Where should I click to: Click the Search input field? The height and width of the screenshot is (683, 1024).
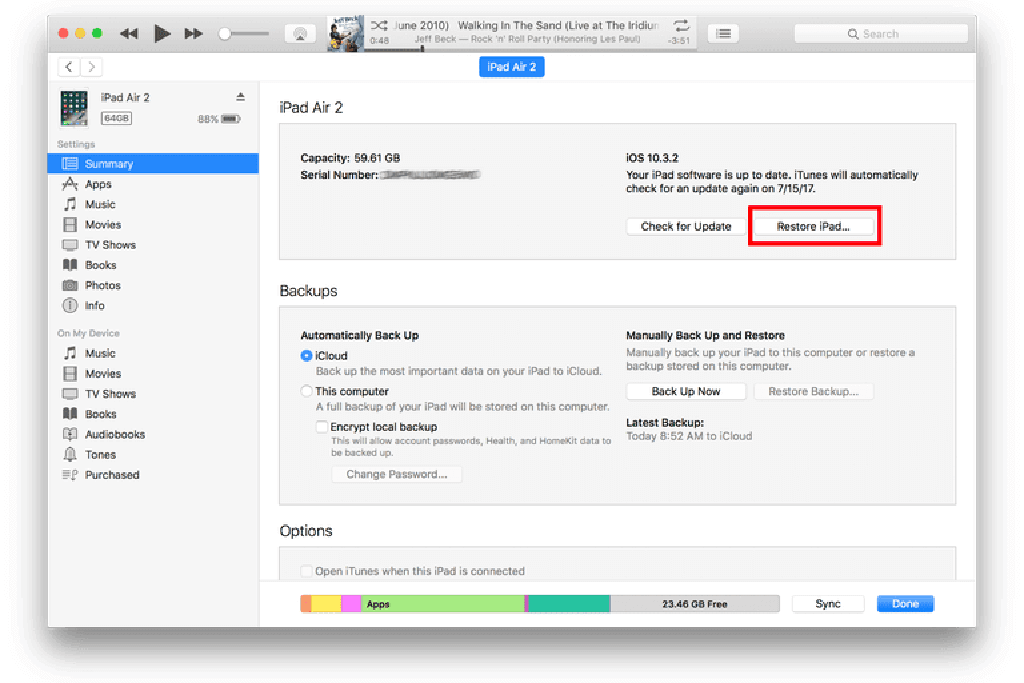tap(880, 34)
